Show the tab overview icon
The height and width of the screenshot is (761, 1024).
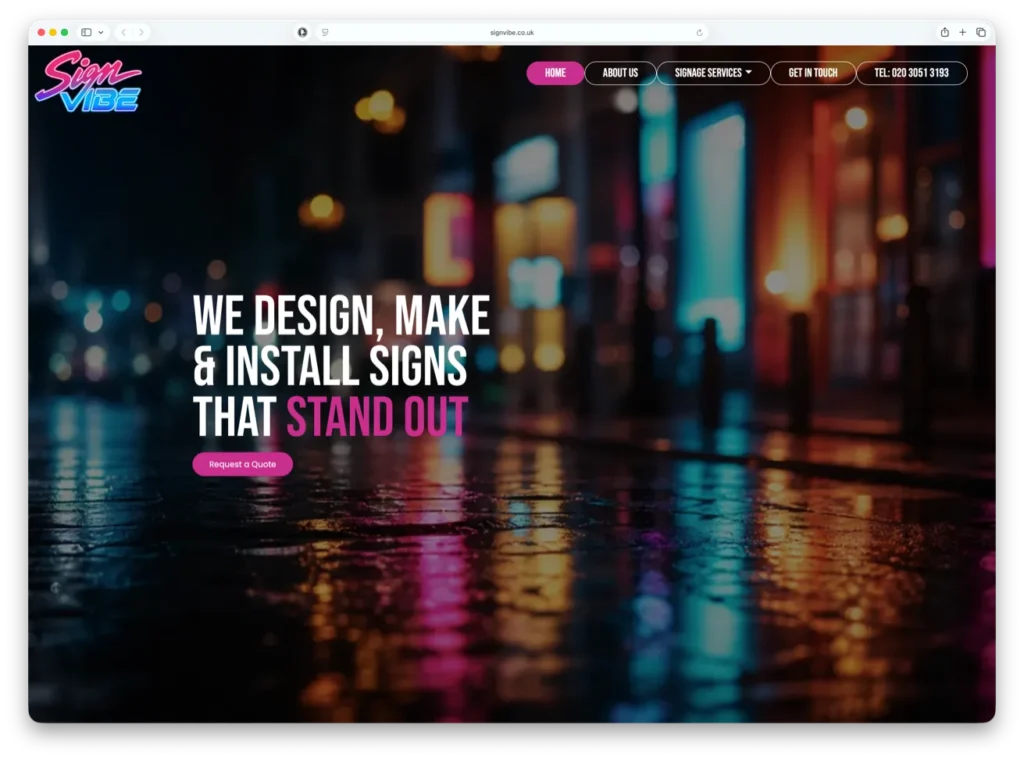[981, 32]
